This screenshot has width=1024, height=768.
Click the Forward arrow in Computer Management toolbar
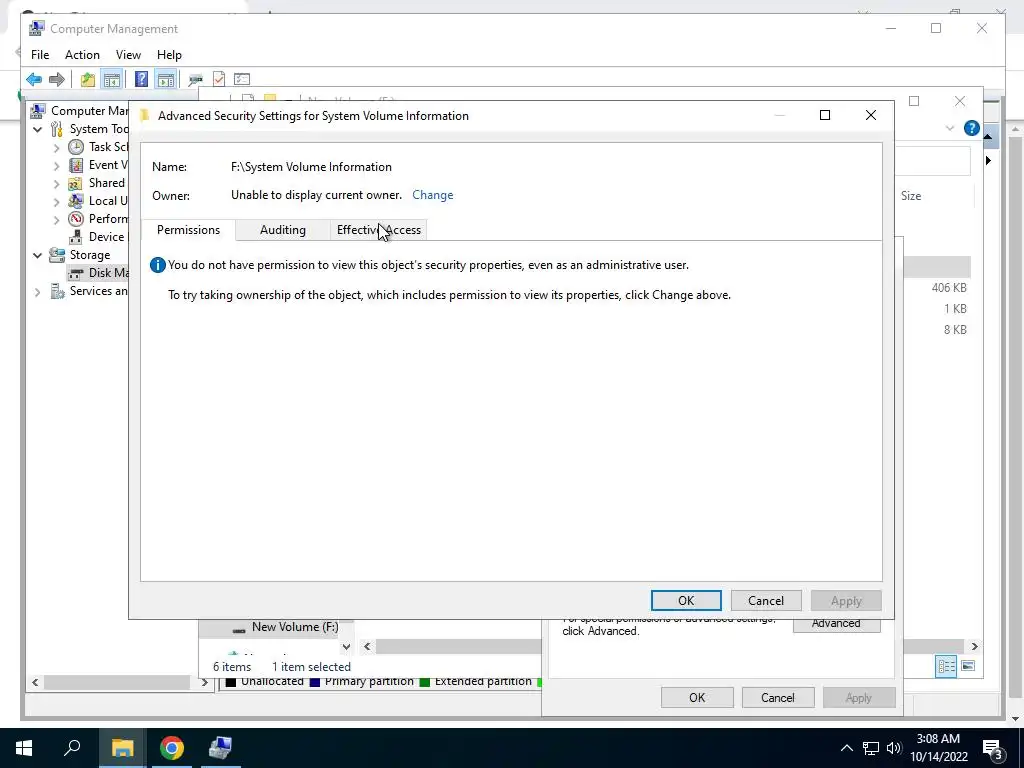pos(57,80)
